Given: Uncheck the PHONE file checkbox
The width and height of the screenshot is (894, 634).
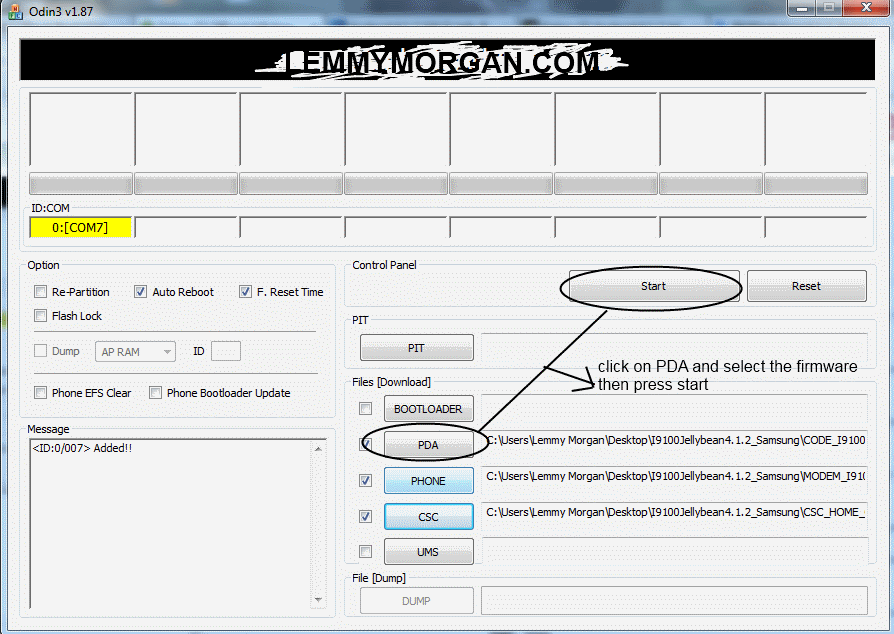Looking at the screenshot, I should coord(365,481).
